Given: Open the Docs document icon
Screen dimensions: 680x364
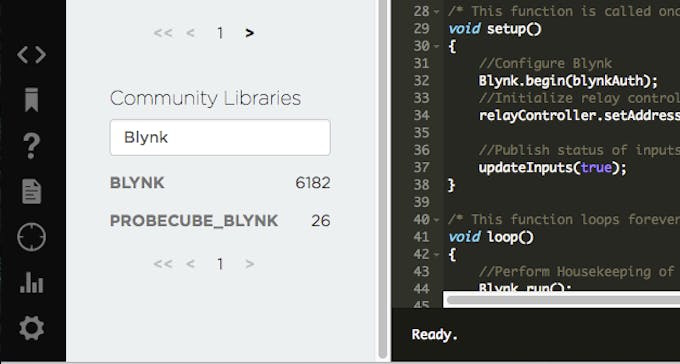Looking at the screenshot, I should click(x=32, y=191).
